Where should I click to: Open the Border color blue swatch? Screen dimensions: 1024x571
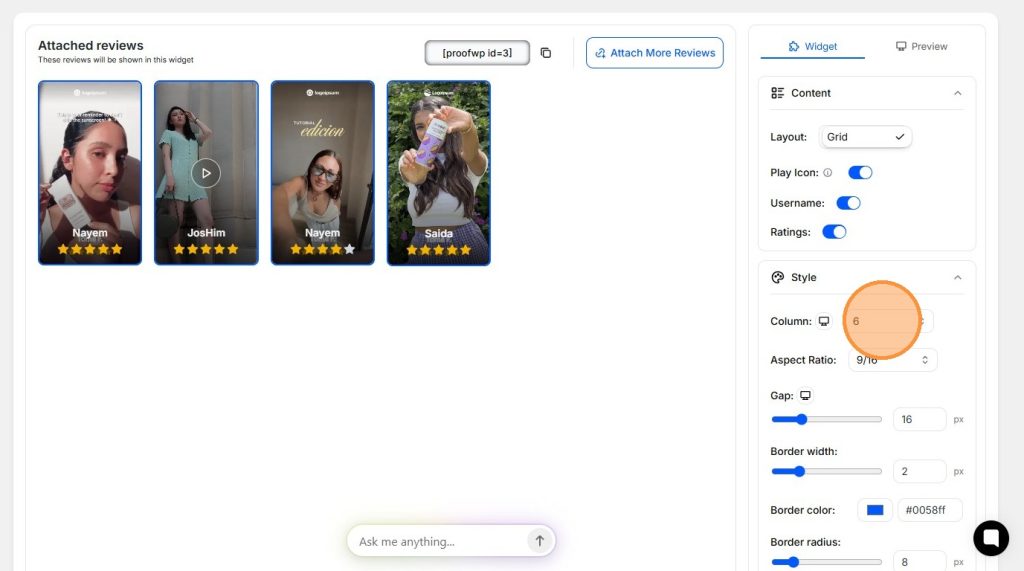click(875, 510)
